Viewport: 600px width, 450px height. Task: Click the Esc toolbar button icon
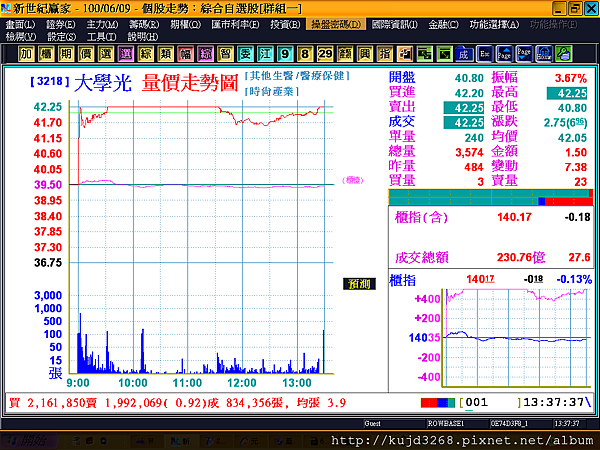(484, 54)
